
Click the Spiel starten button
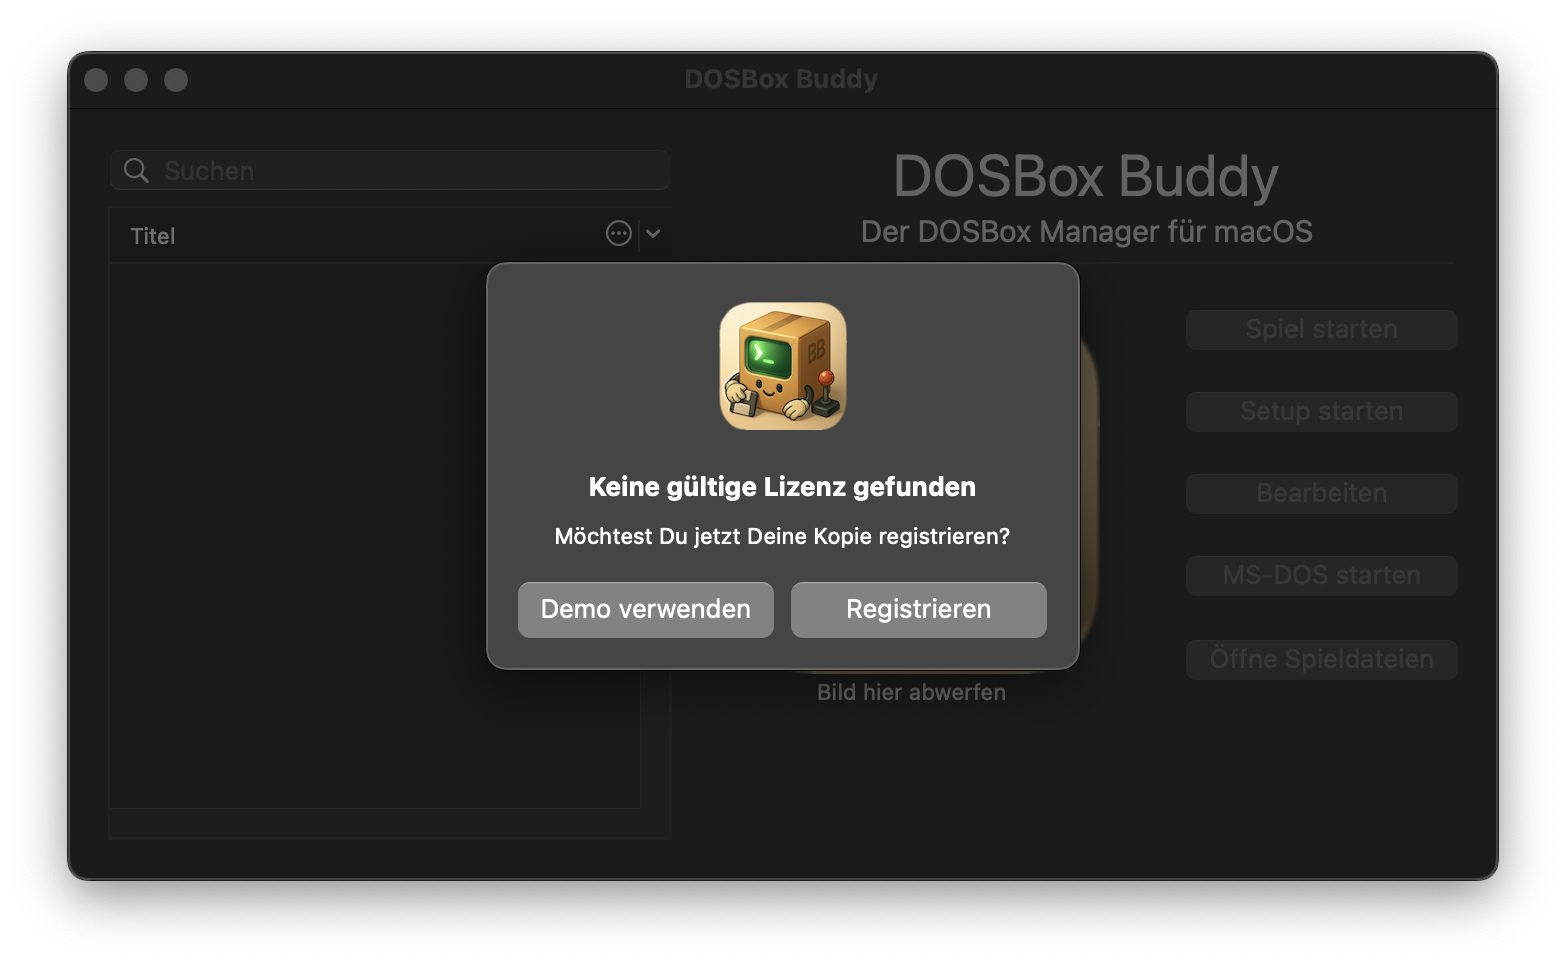(1320, 329)
